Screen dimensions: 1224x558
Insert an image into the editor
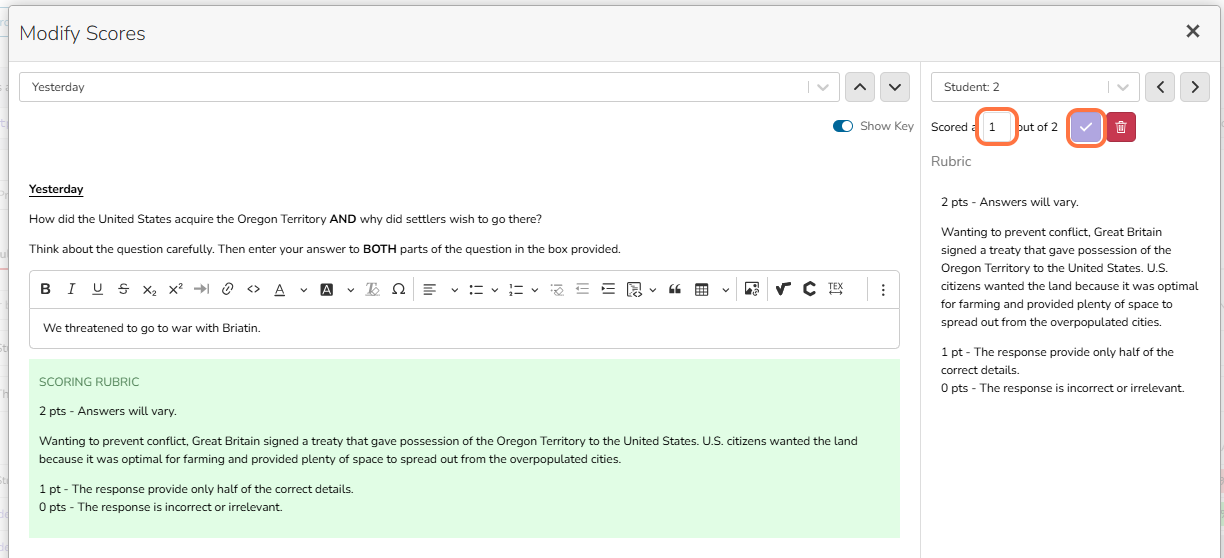click(752, 290)
